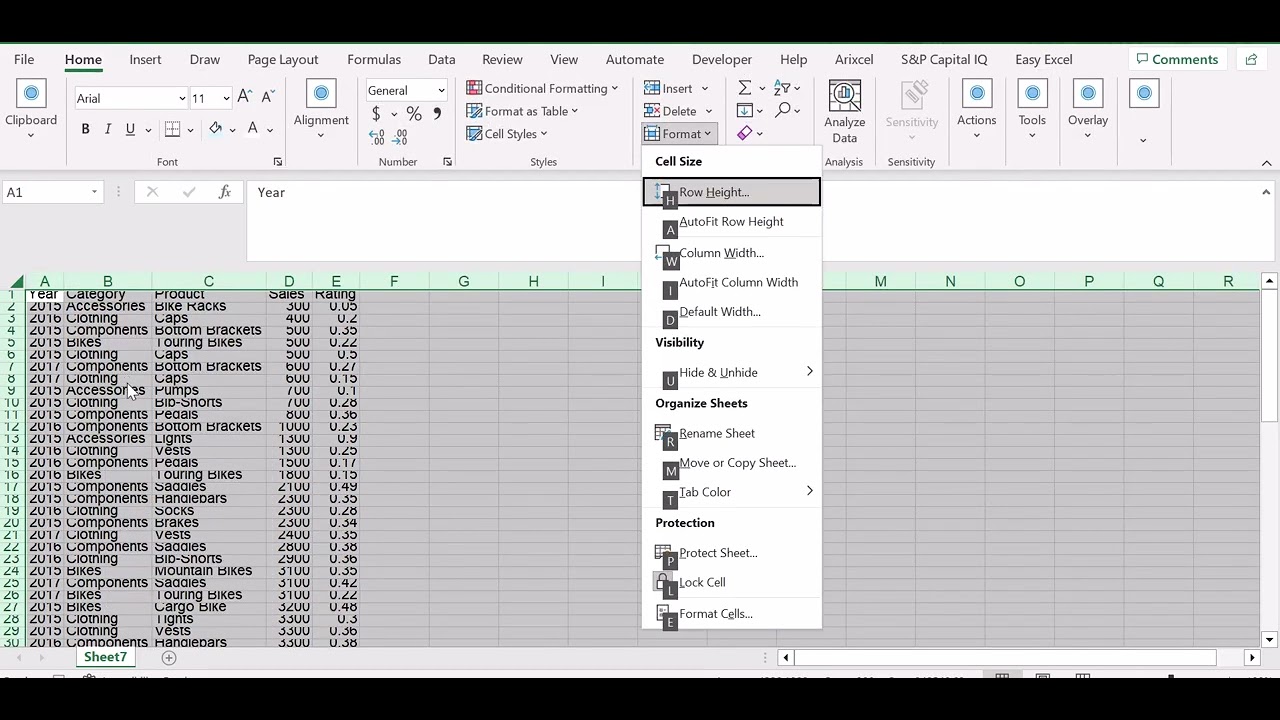Image resolution: width=1280 pixels, height=720 pixels.
Task: Open the Insert cells dropdown
Action: (x=704, y=88)
